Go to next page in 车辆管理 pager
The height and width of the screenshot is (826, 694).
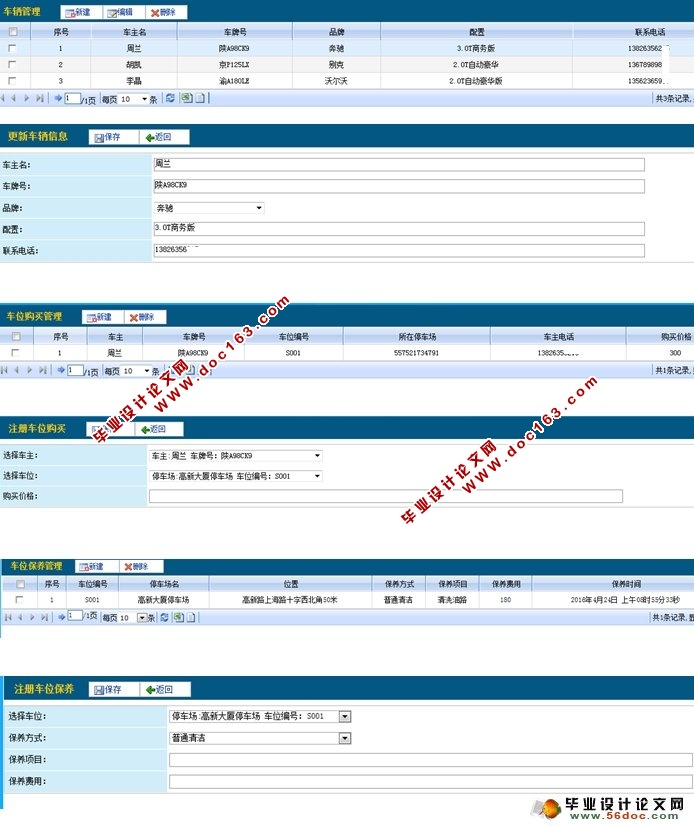click(x=26, y=98)
